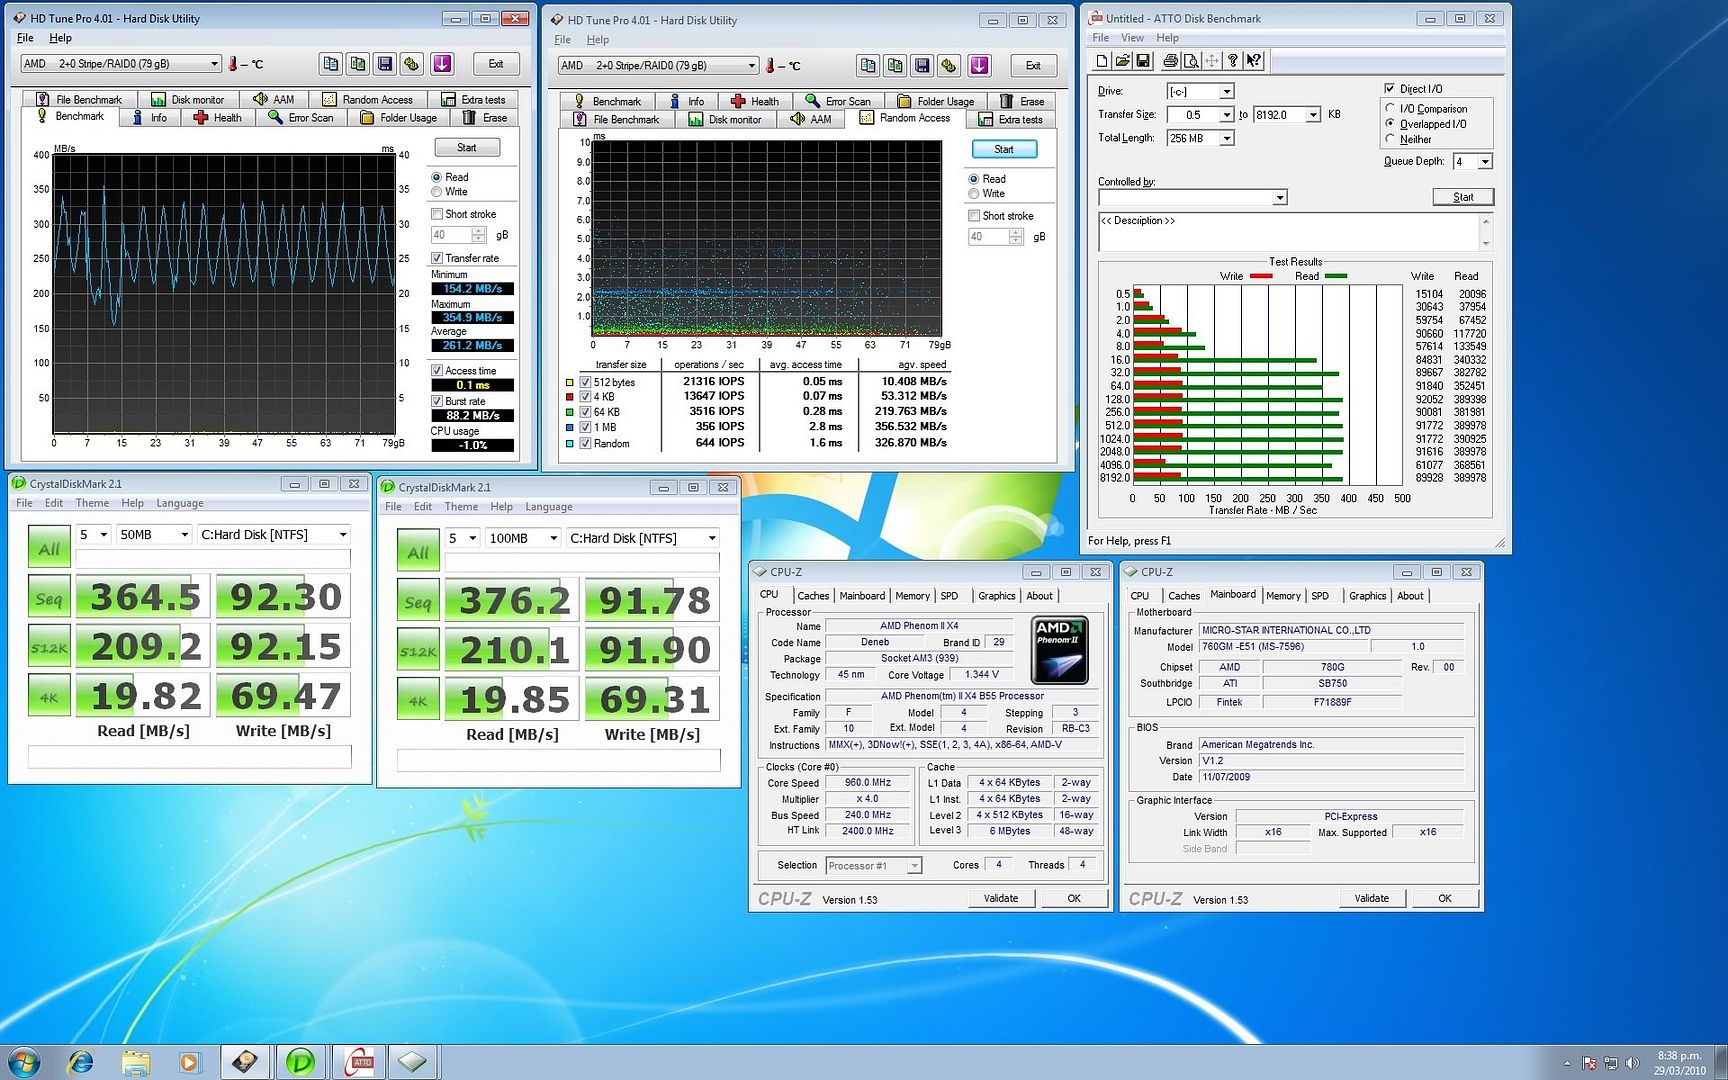
Task: Select Write radio in left HD Tune
Action: point(437,192)
